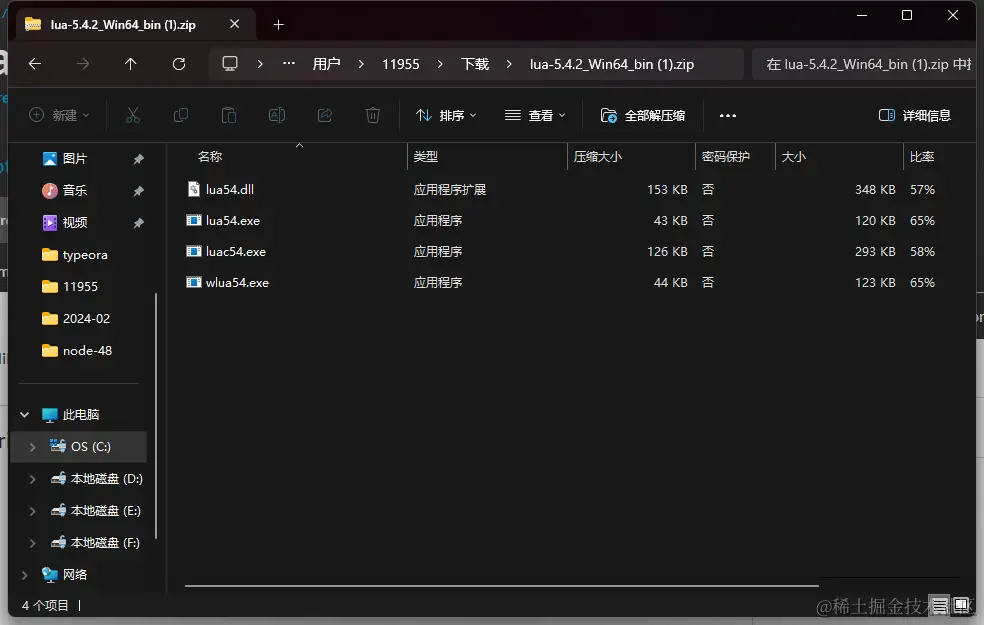Click the 下载 breadcrumb in address bar
This screenshot has width=984, height=625.
point(474,63)
